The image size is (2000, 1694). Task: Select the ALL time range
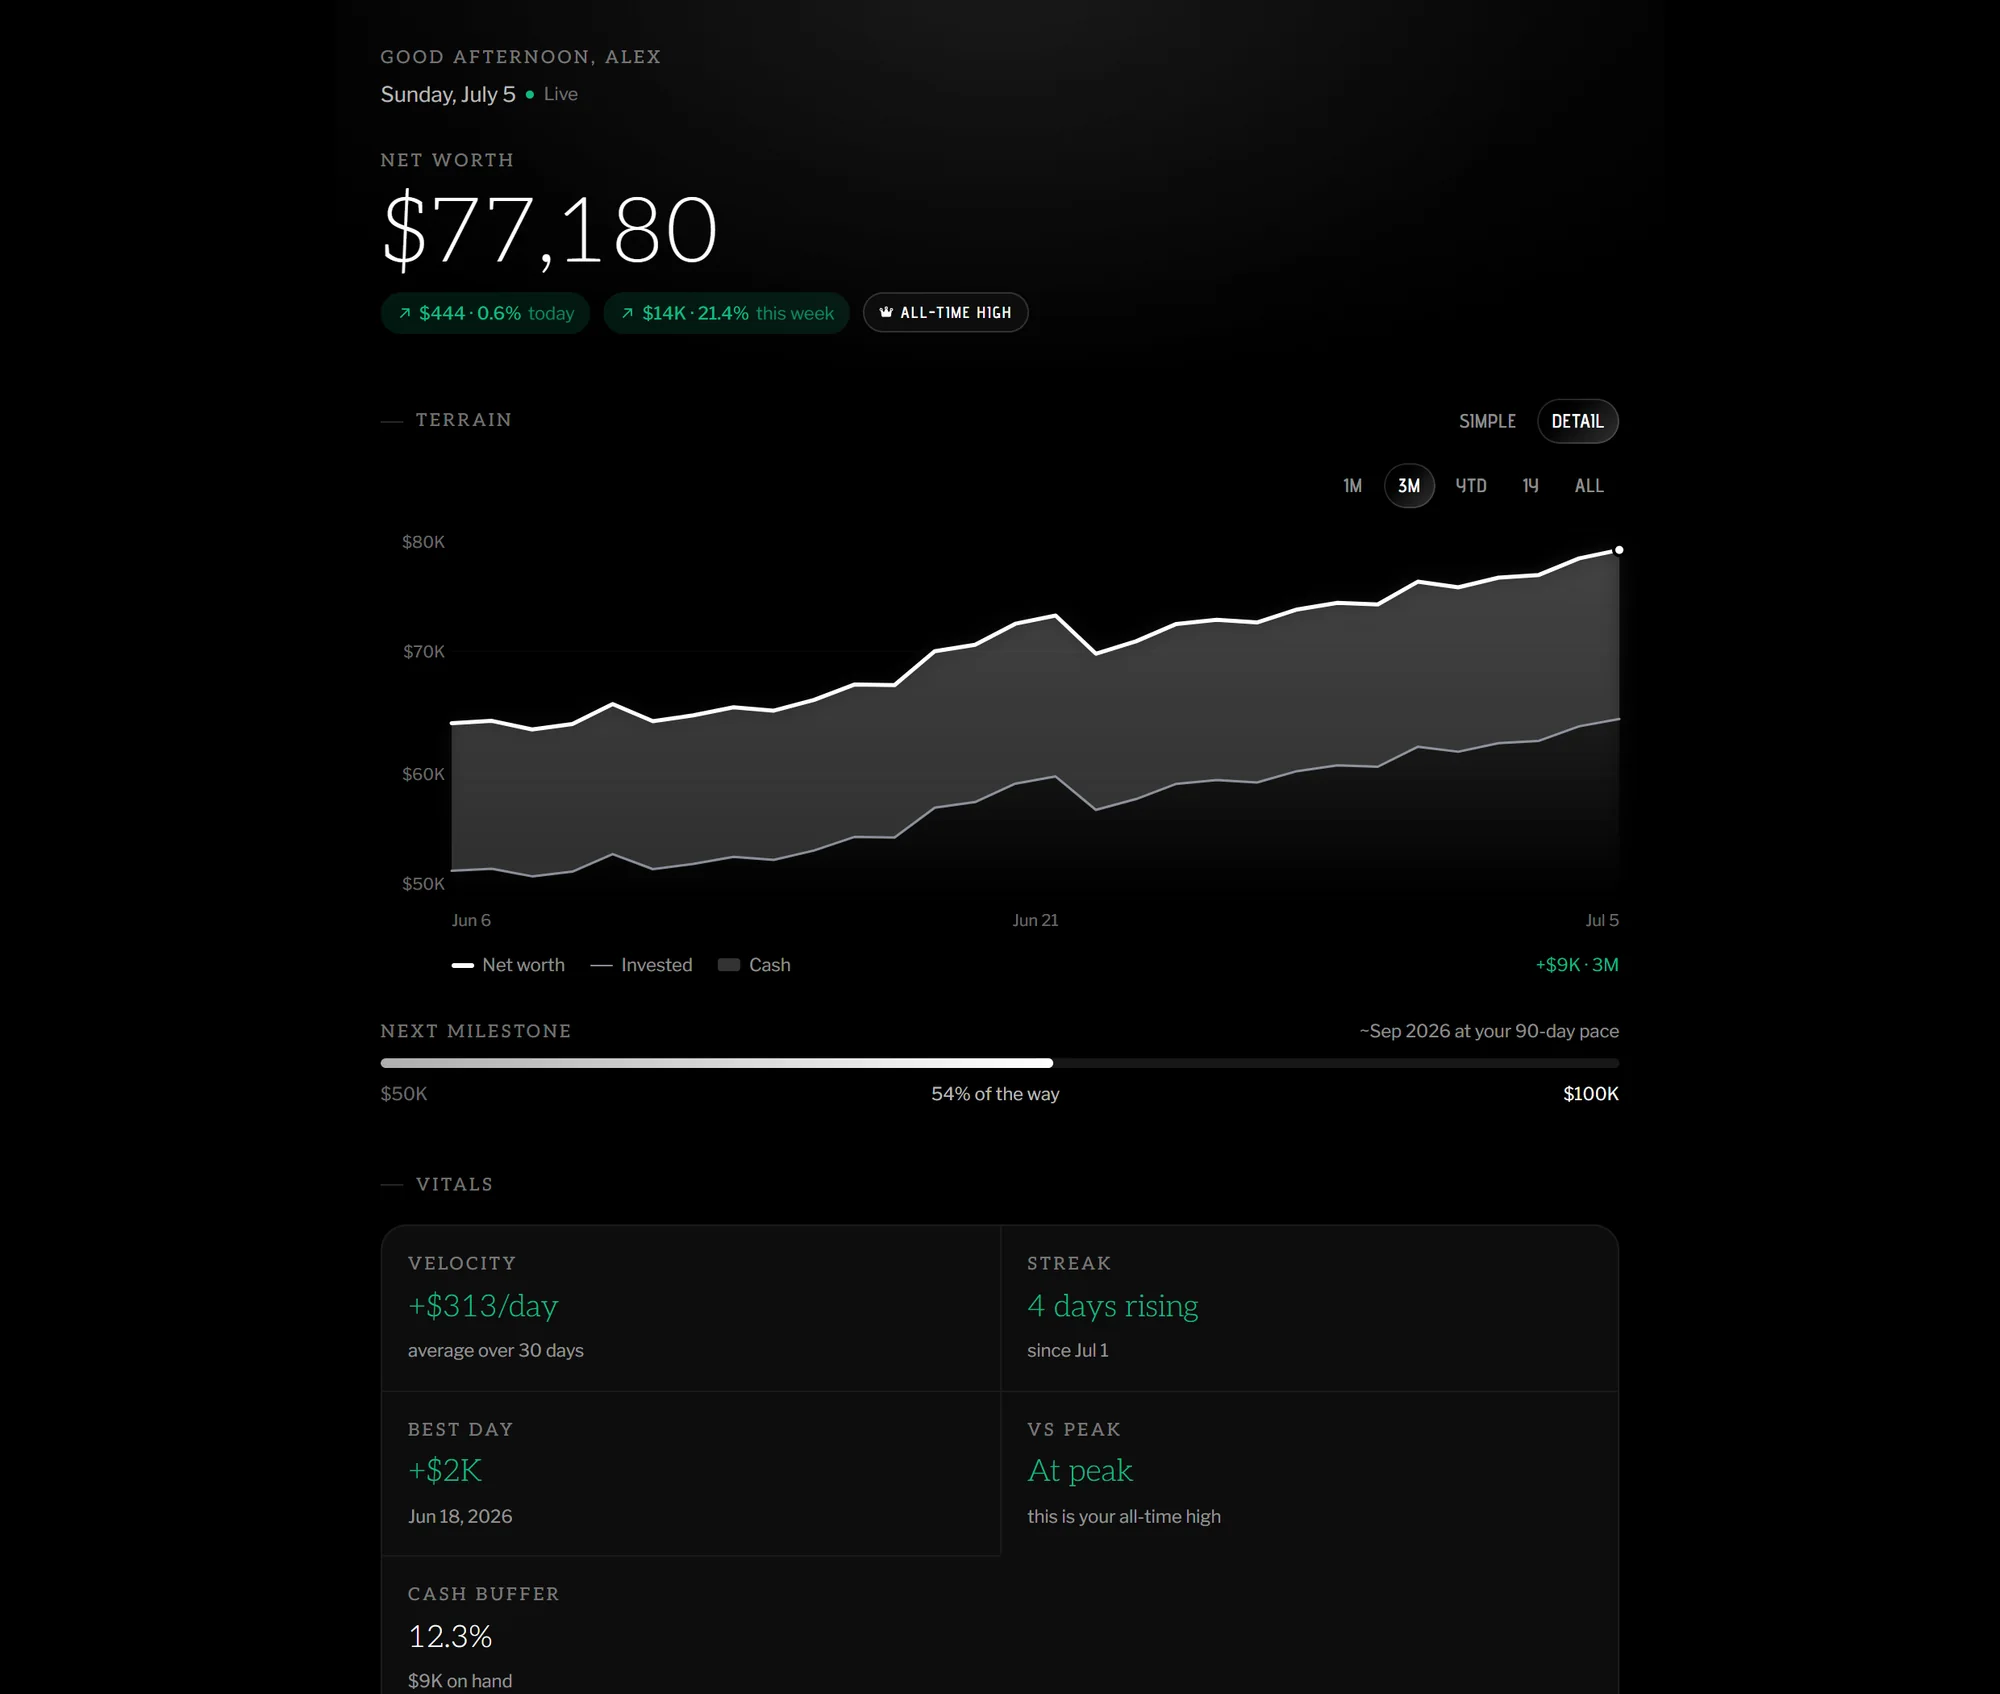tap(1589, 486)
